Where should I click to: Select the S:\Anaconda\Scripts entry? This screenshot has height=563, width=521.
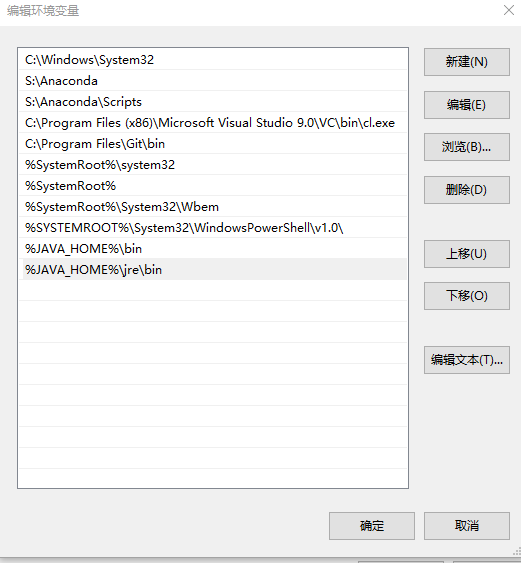coord(213,102)
